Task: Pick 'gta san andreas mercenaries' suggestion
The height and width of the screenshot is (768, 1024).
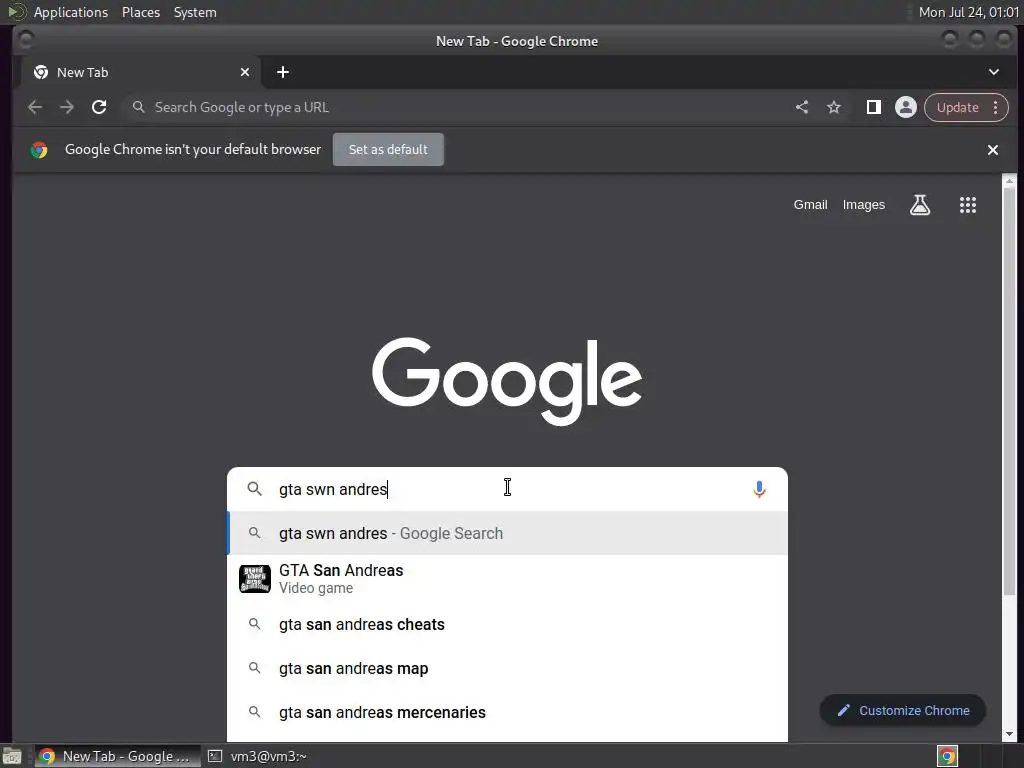Action: tap(507, 712)
